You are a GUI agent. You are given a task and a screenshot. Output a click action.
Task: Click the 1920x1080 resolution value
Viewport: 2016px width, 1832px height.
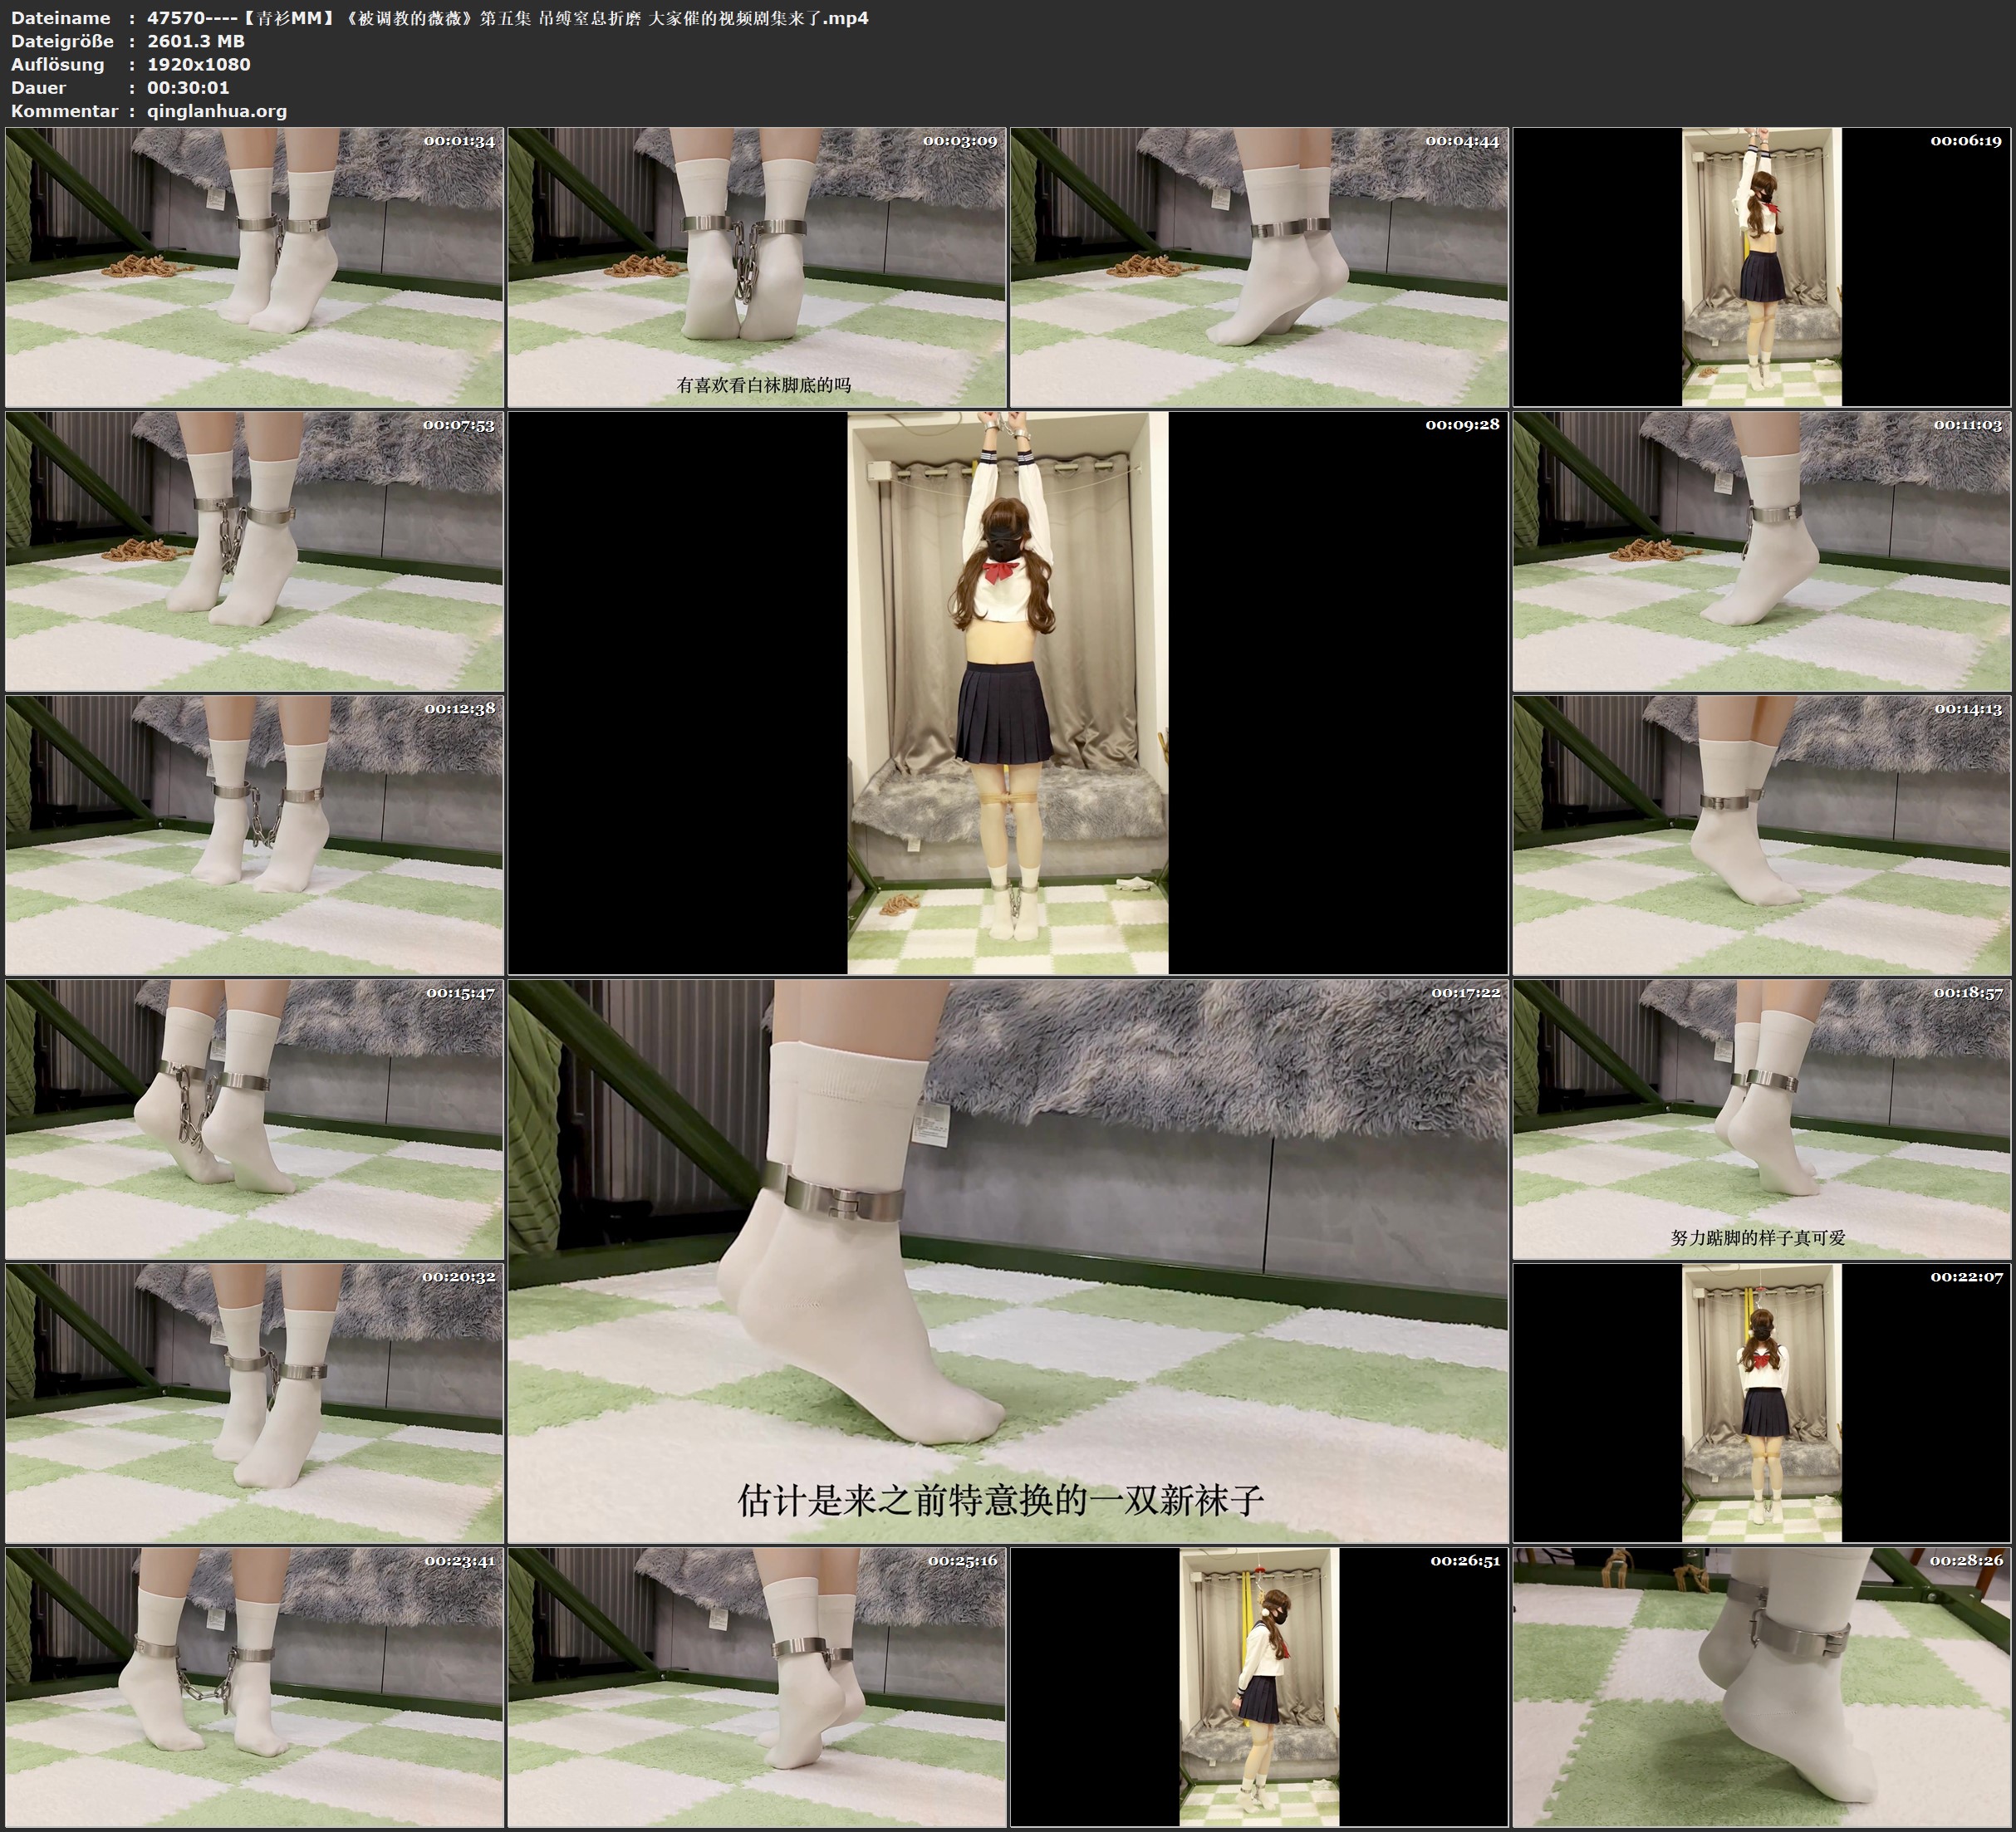(198, 64)
